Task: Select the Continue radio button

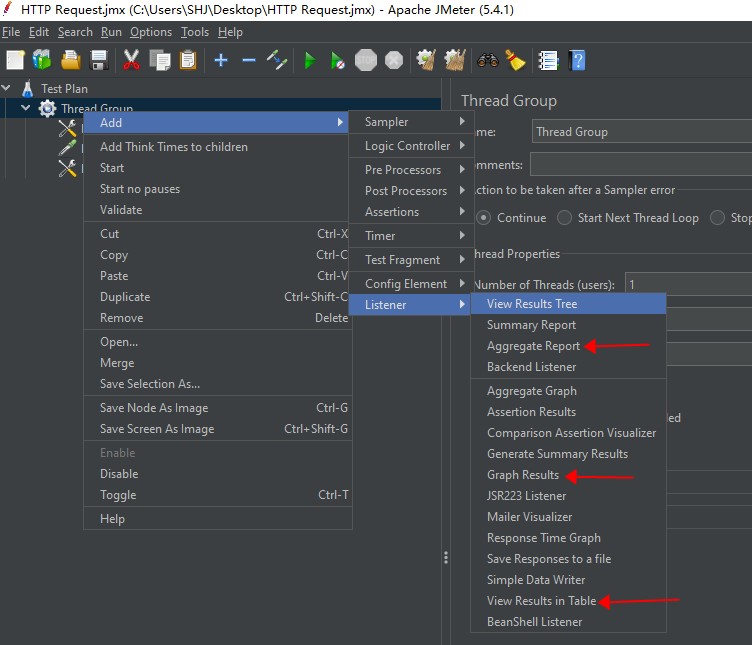Action: (483, 218)
